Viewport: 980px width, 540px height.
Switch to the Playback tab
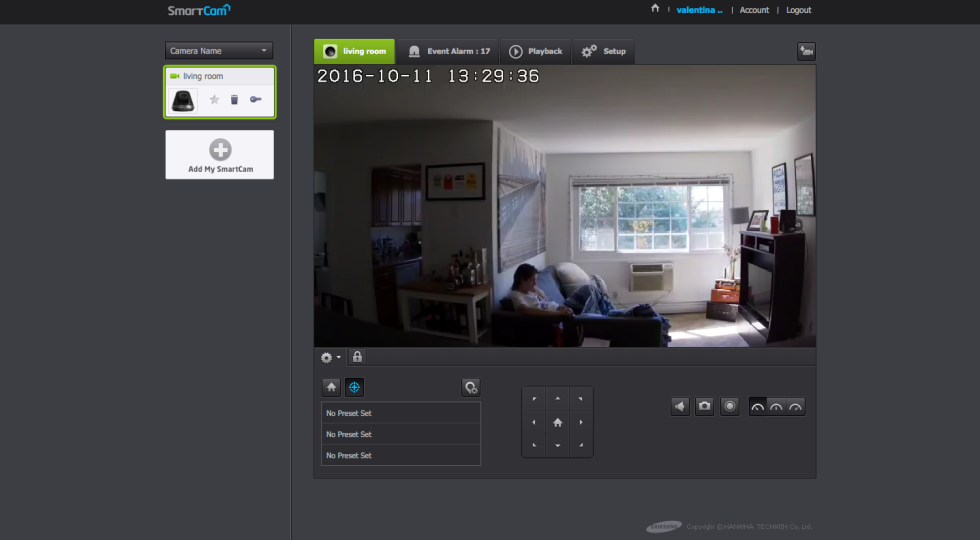(535, 51)
